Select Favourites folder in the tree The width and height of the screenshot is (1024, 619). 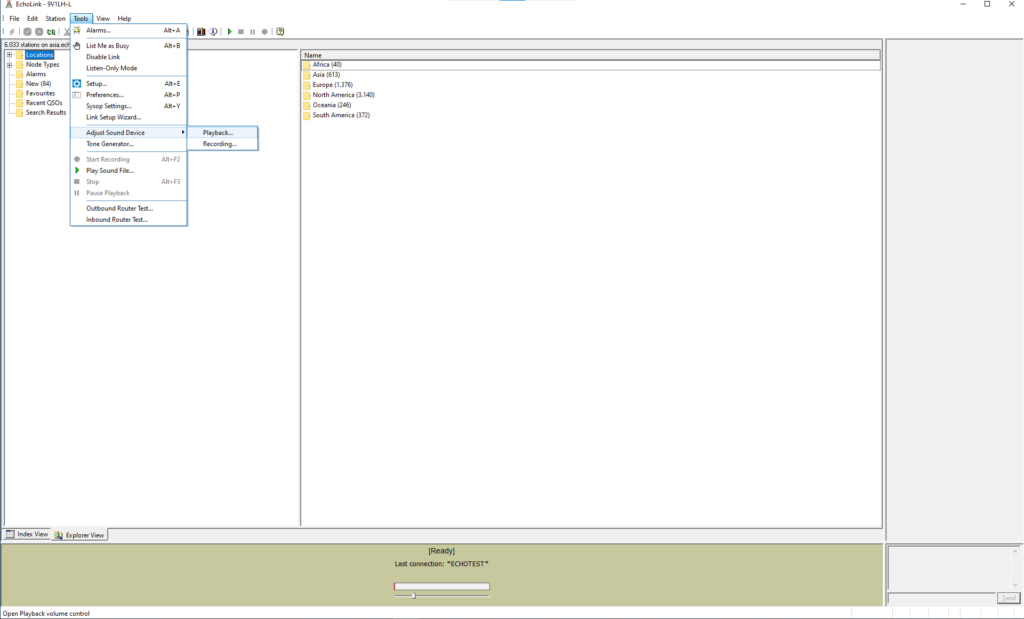click(x=40, y=93)
